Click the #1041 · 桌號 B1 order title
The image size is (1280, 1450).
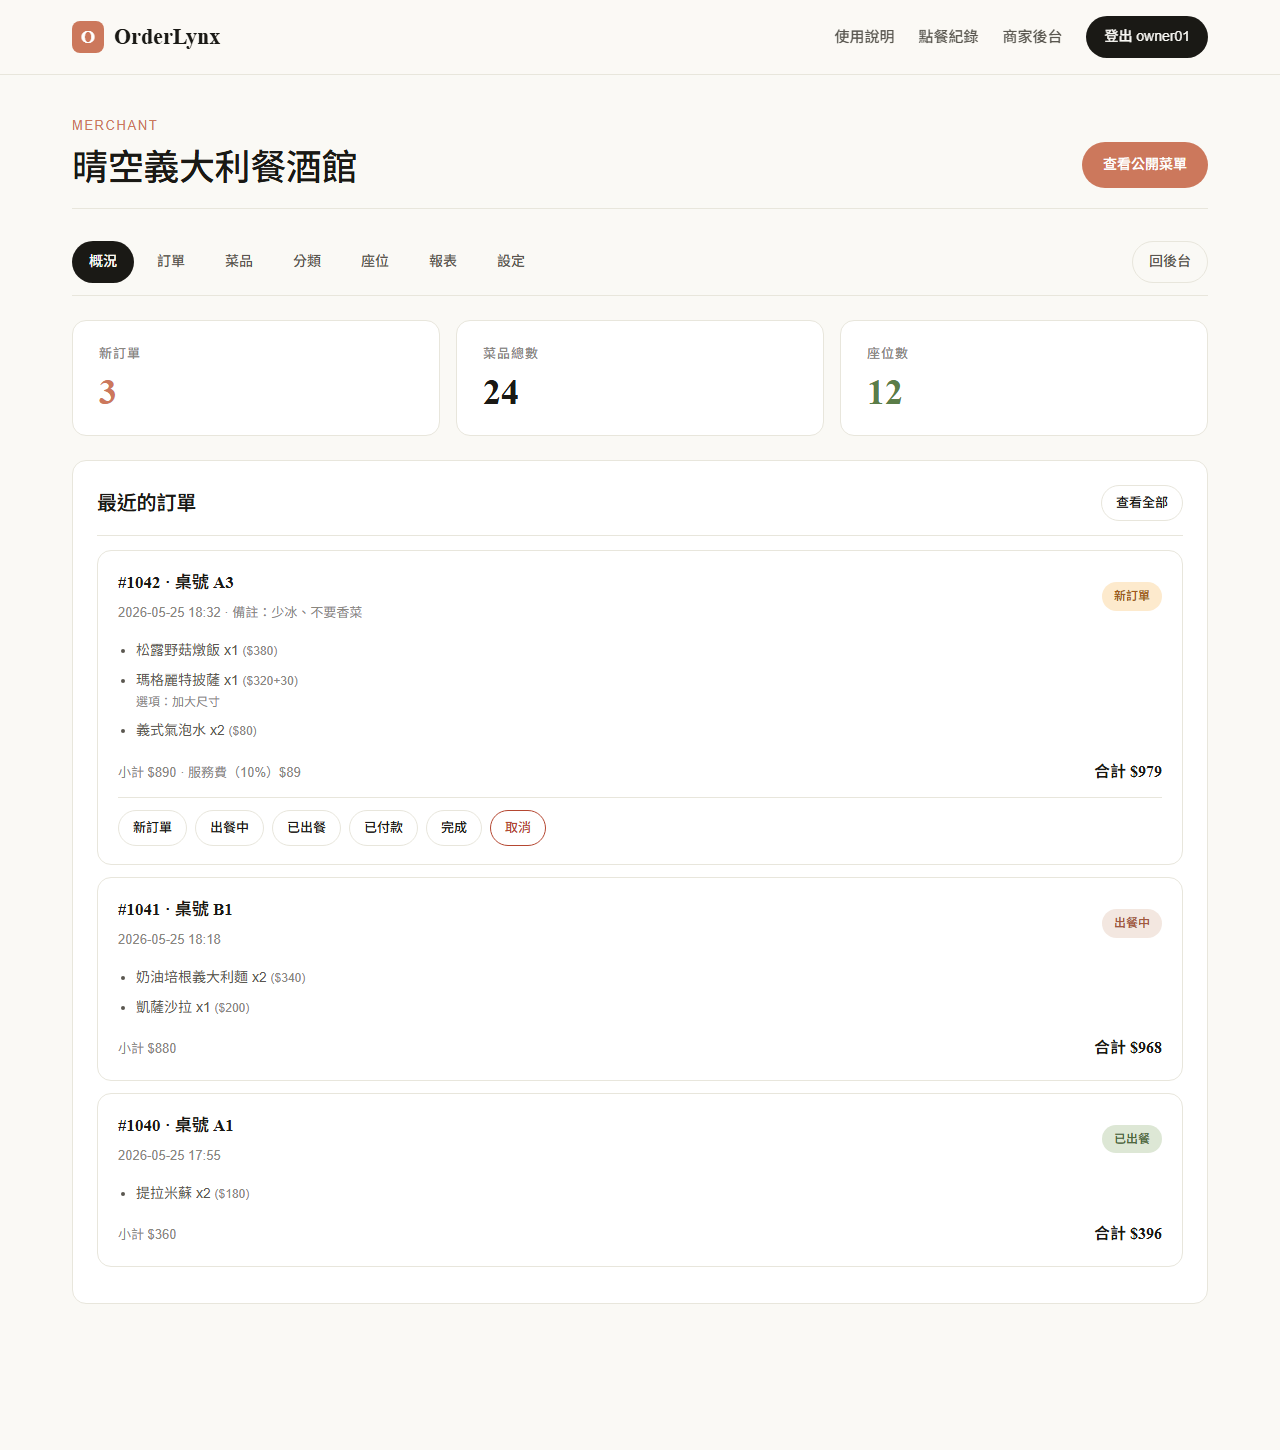tap(175, 910)
